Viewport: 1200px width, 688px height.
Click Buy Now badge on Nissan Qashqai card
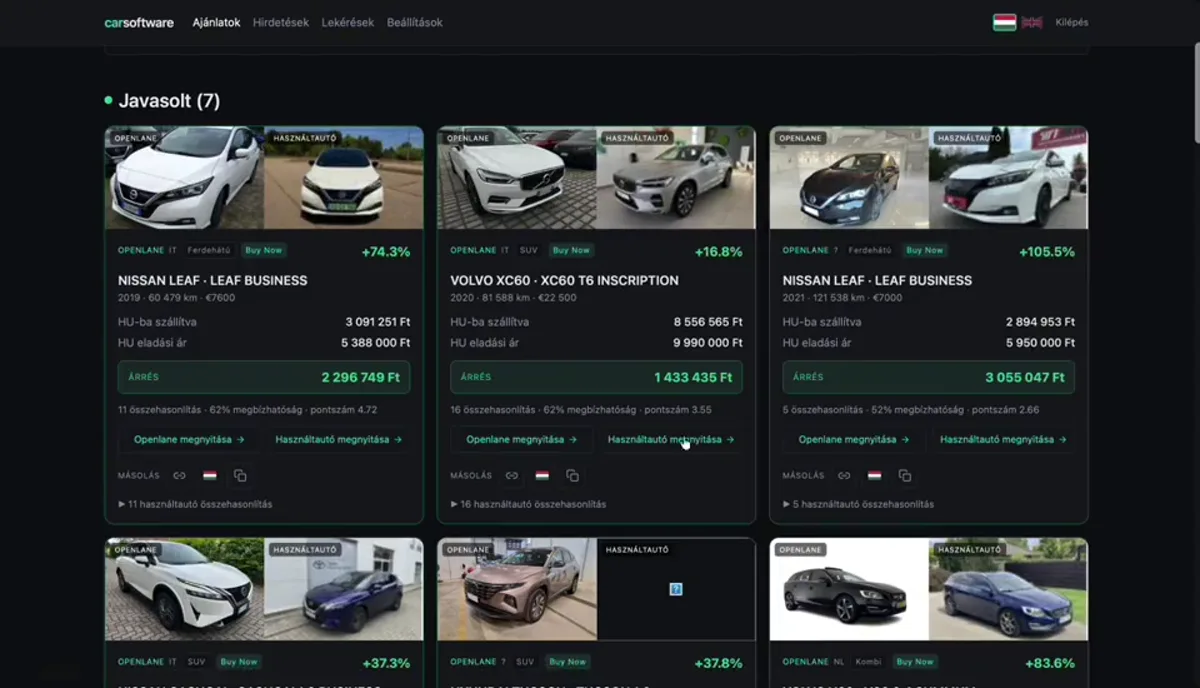pos(238,662)
